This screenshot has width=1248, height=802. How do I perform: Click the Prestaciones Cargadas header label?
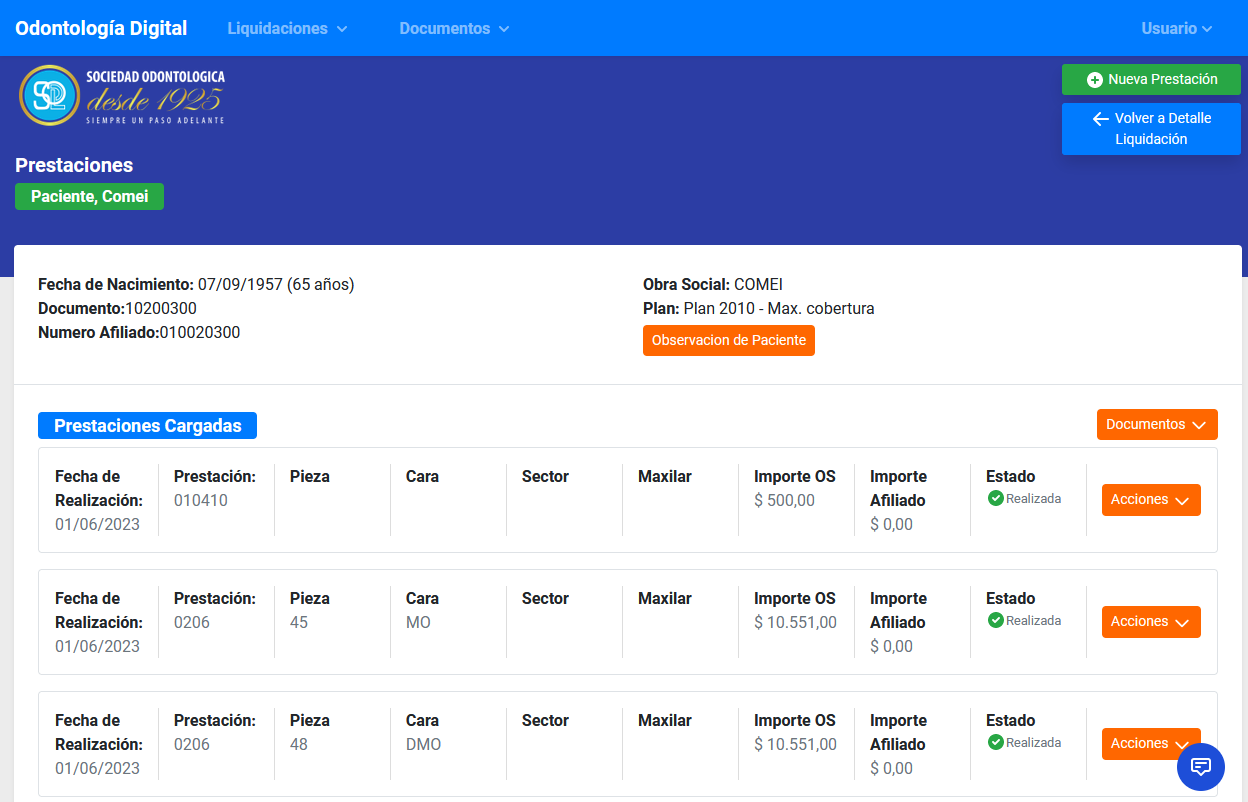[147, 426]
